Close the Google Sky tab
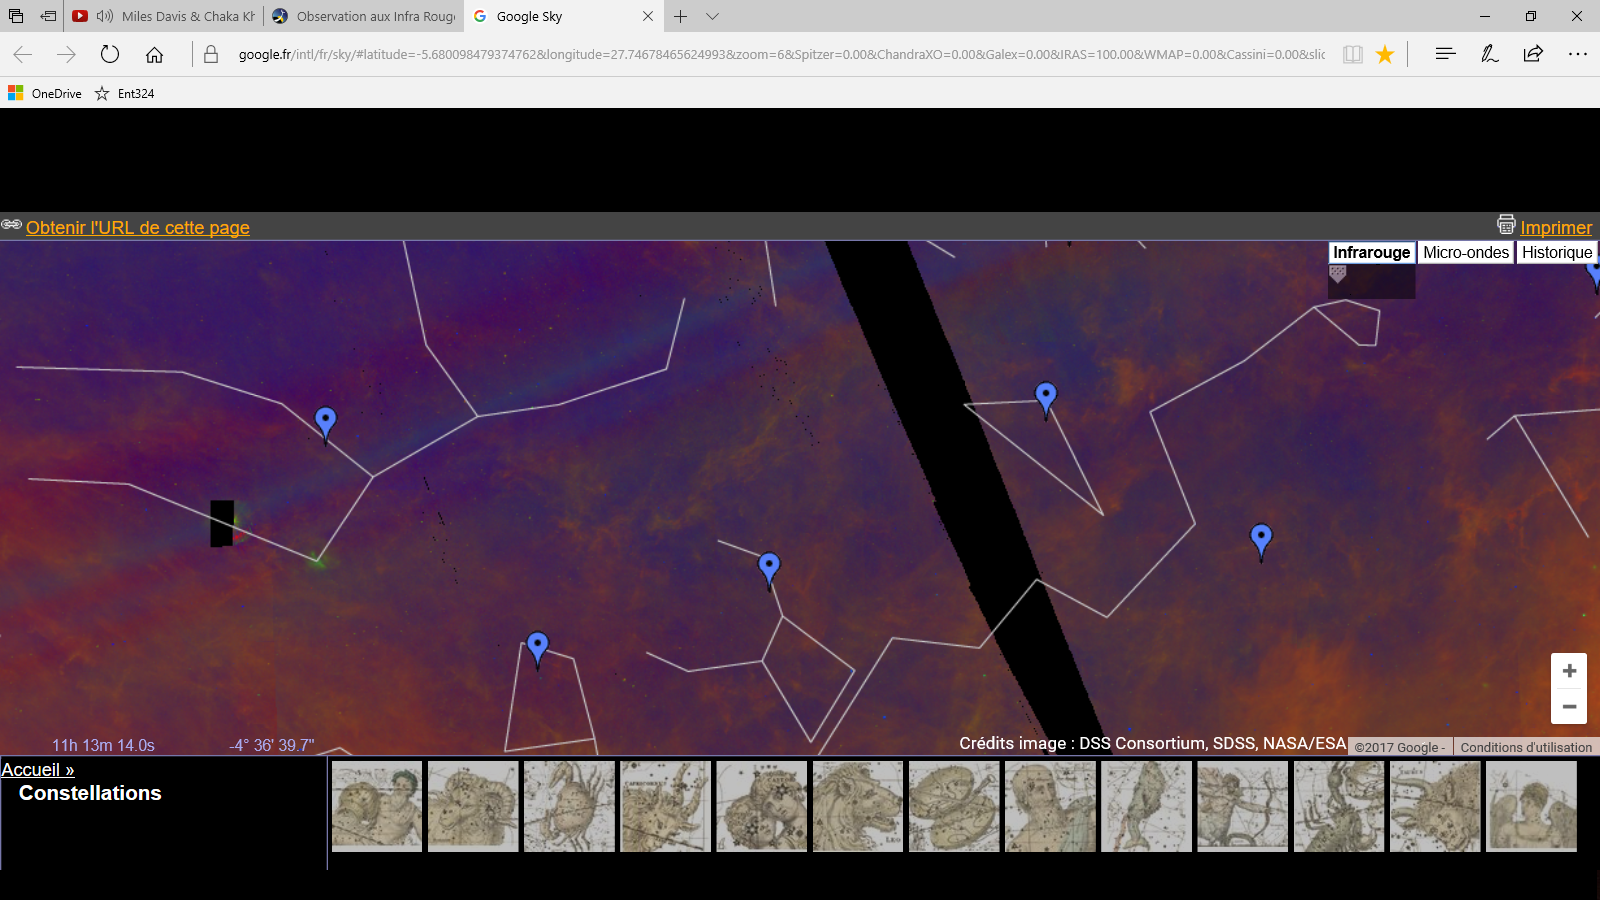Viewport: 1600px width, 900px height. click(648, 16)
